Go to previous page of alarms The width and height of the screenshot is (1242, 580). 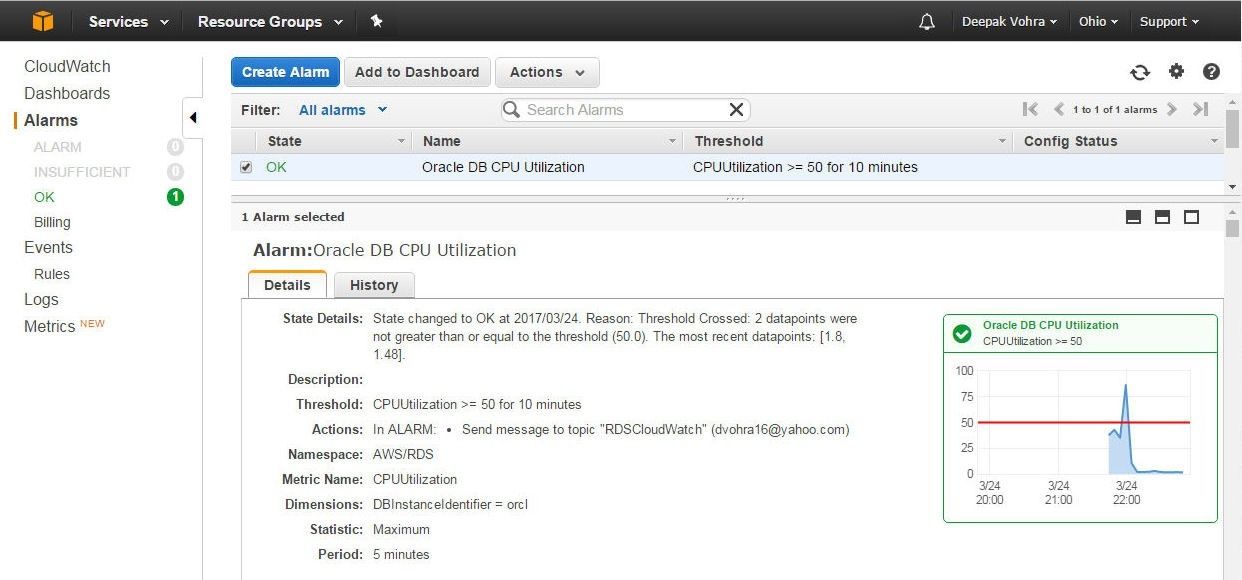[1059, 110]
